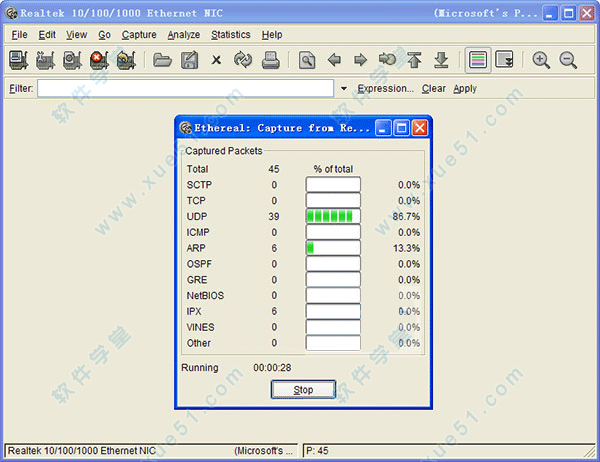This screenshot has height=462, width=600.
Task: Click the IPX protocol label
Action: pyautogui.click(x=194, y=312)
